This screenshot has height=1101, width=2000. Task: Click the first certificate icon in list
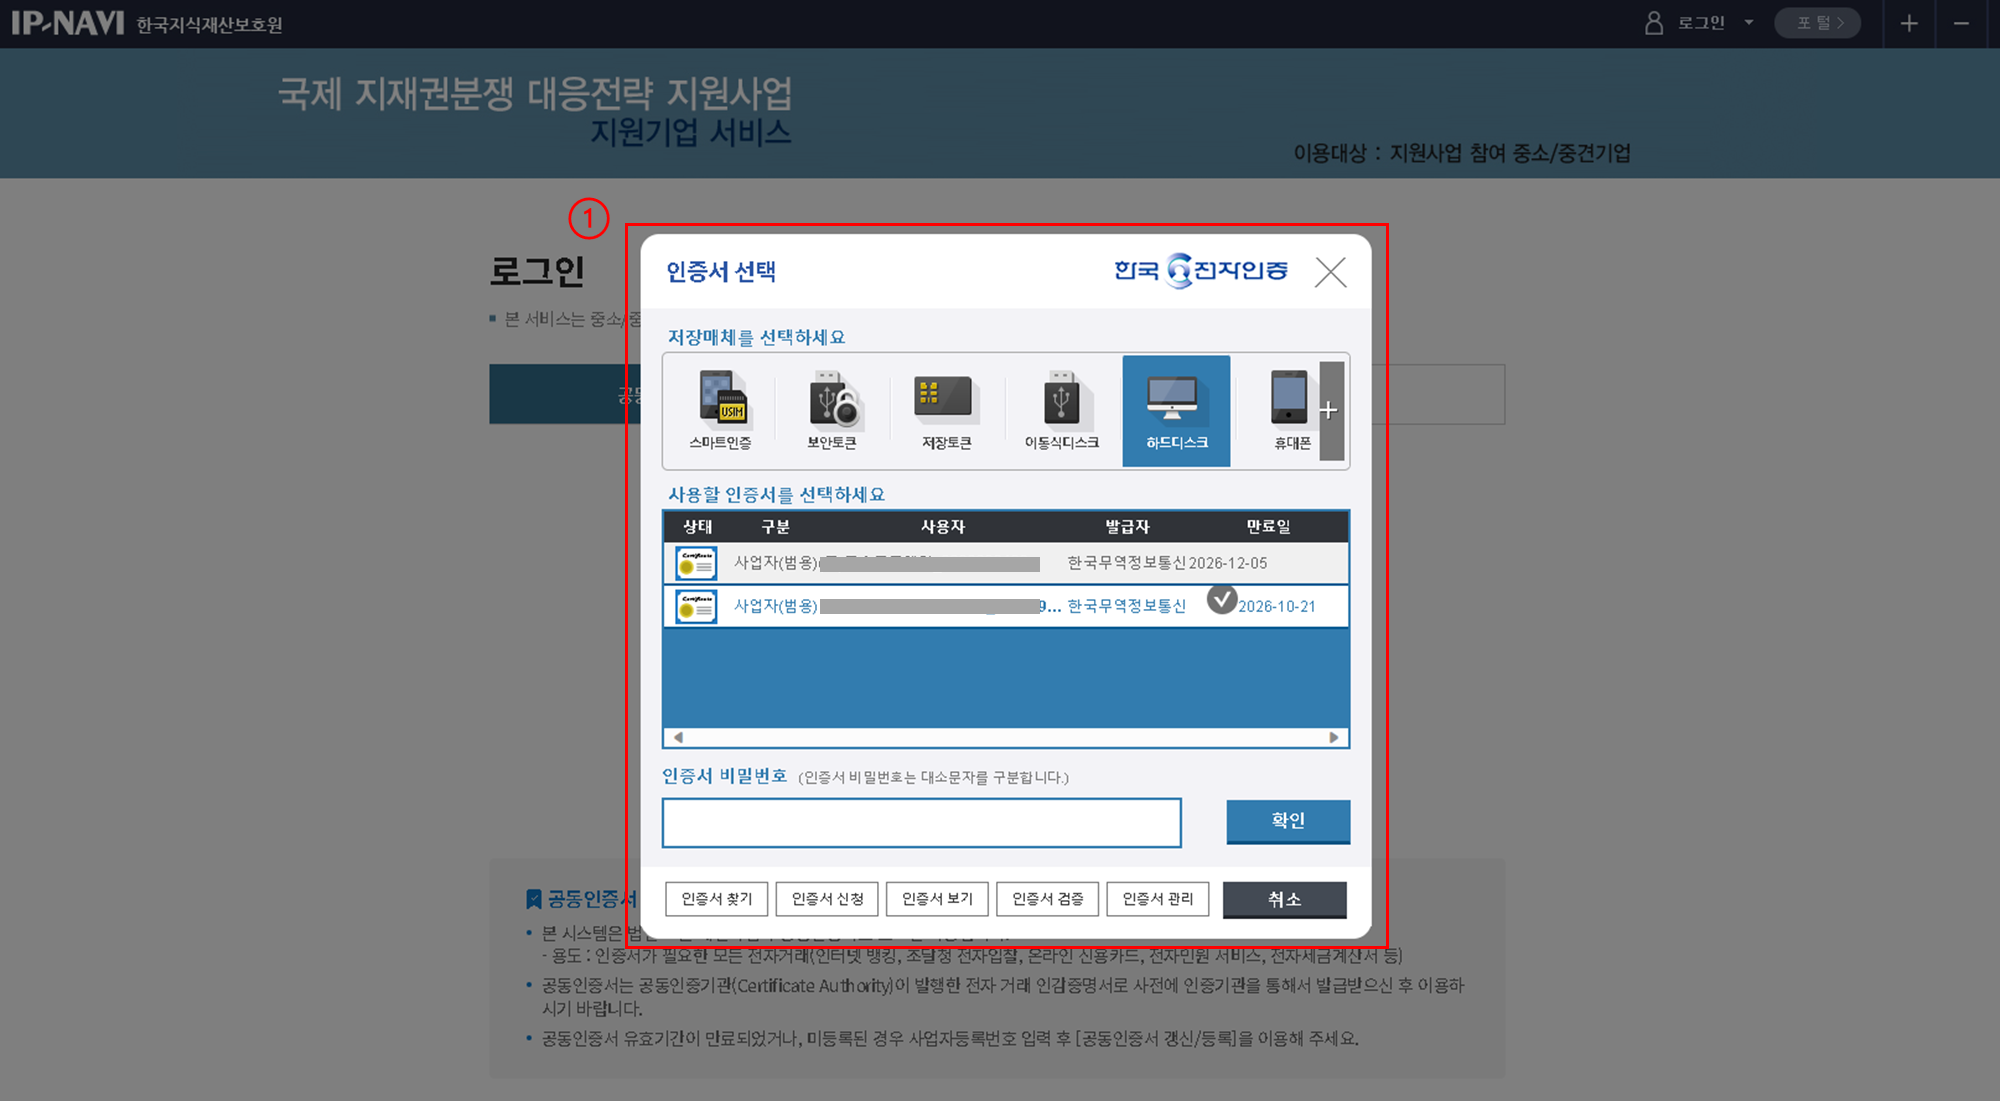[696, 564]
